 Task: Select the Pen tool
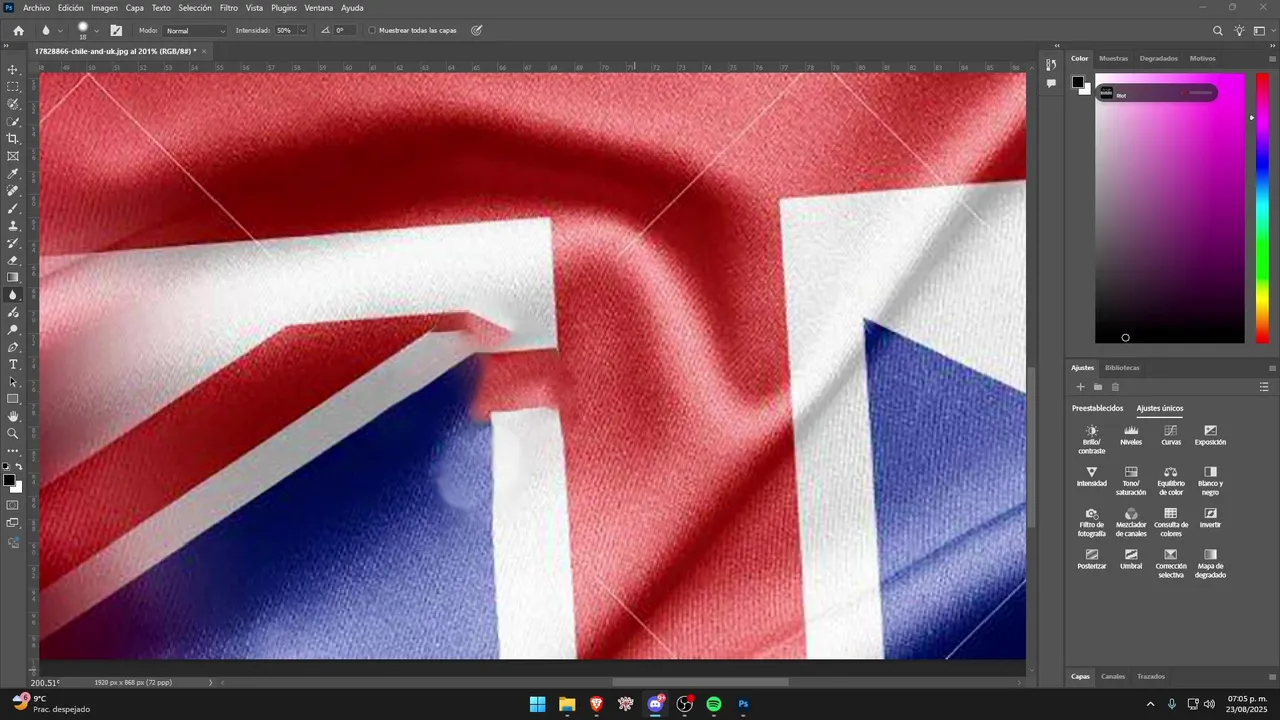click(x=13, y=347)
